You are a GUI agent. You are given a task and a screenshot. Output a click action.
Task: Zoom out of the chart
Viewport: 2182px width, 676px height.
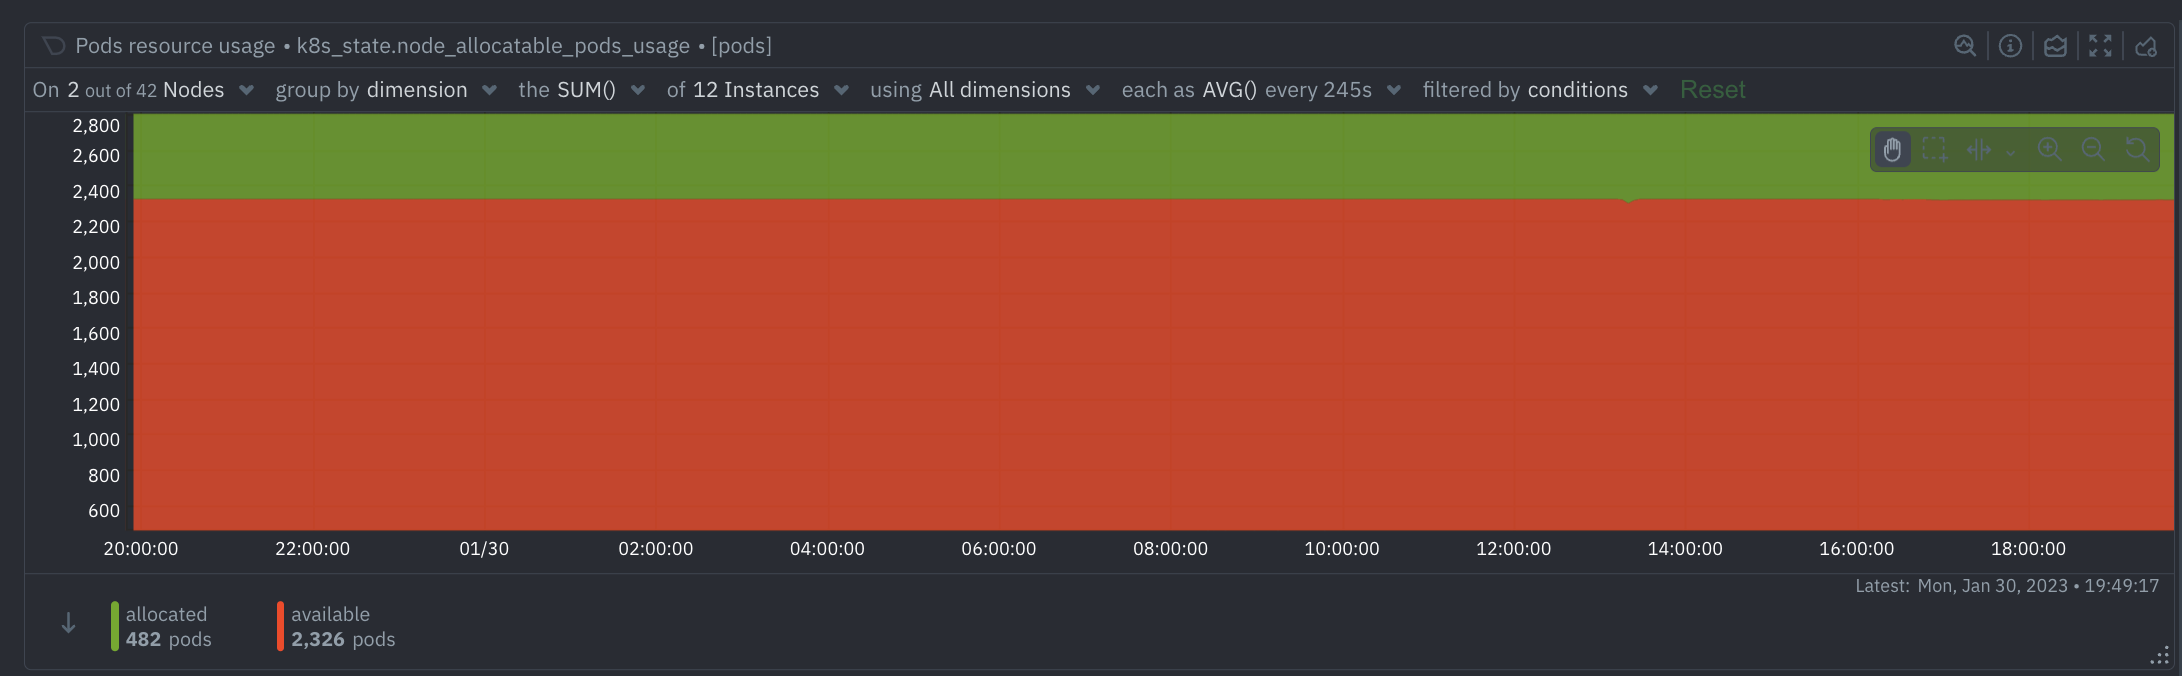pyautogui.click(x=2093, y=150)
